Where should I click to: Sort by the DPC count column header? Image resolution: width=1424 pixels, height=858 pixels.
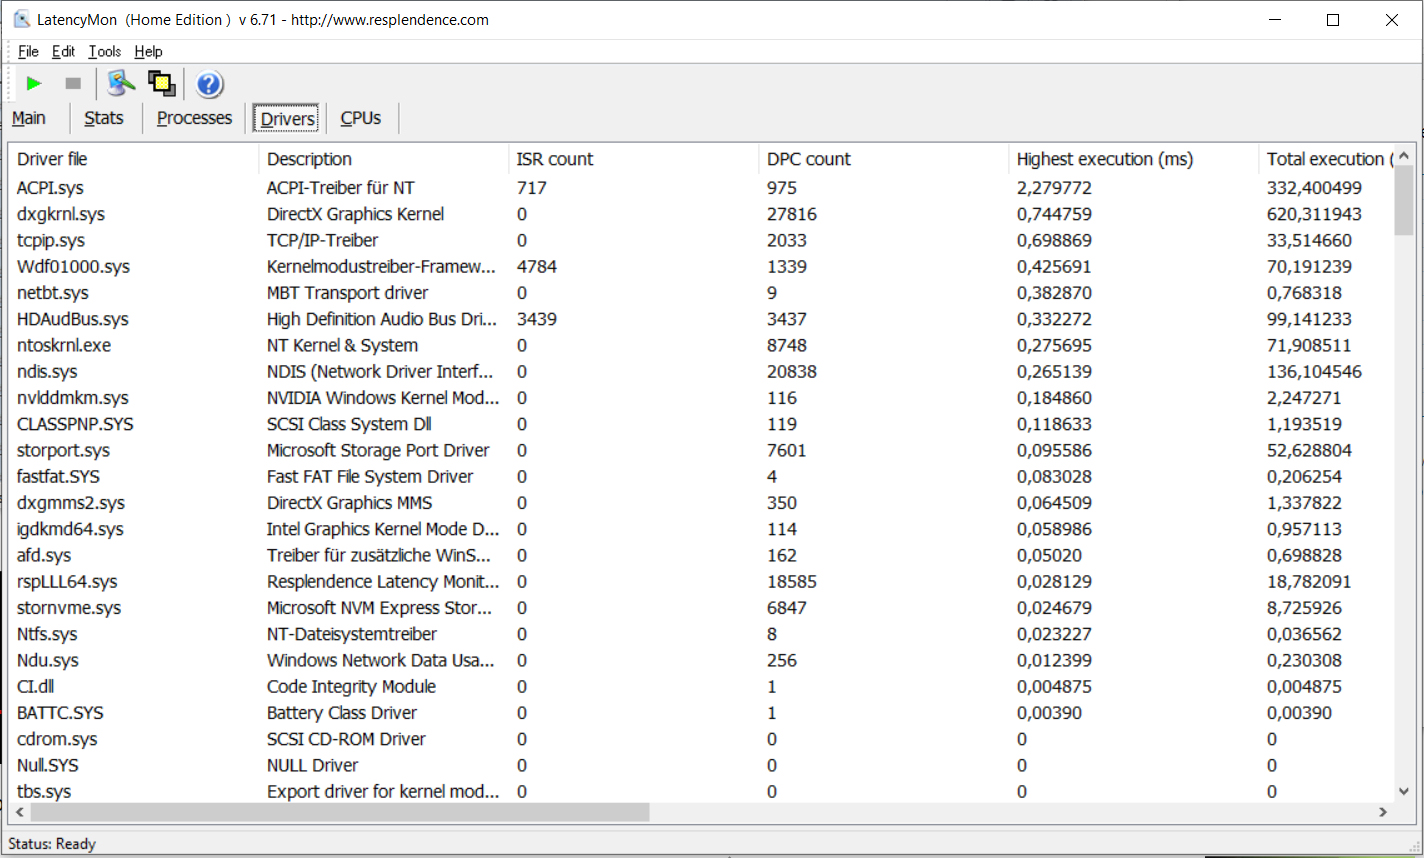point(808,159)
